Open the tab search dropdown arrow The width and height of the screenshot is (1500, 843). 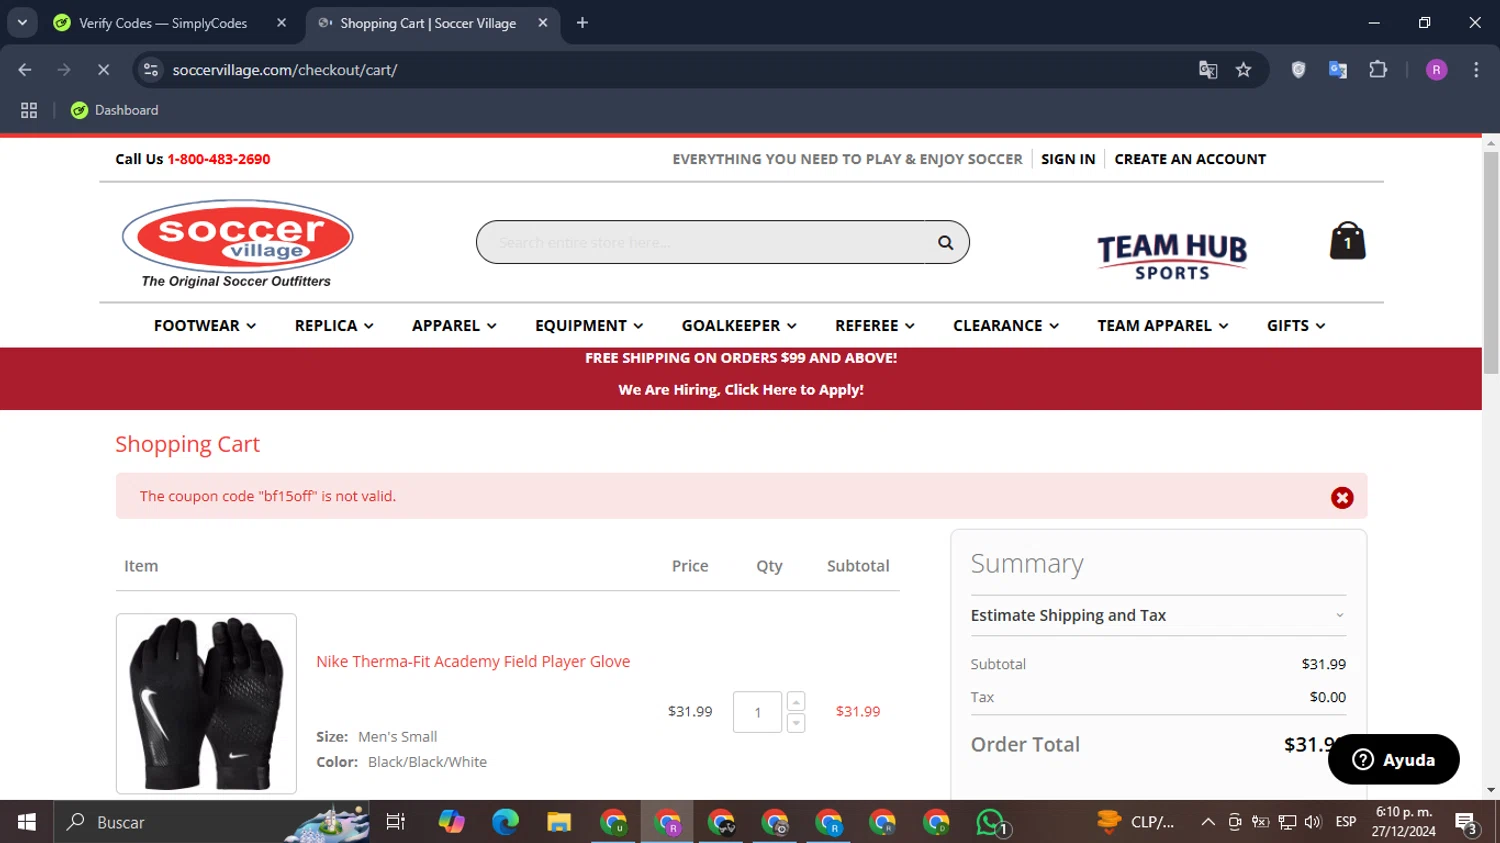pyautogui.click(x=22, y=23)
